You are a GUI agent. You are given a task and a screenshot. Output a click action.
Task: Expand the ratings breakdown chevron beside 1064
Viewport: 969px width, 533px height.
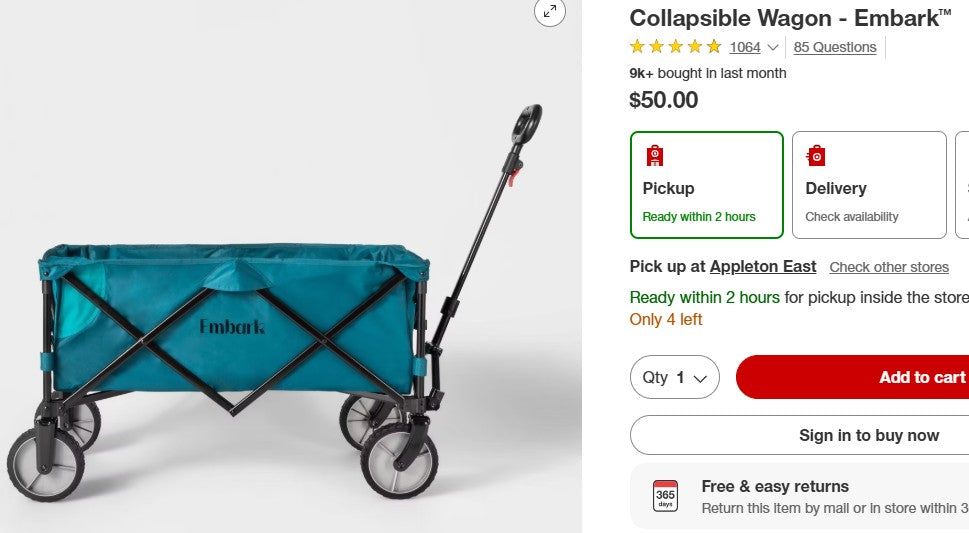(773, 48)
